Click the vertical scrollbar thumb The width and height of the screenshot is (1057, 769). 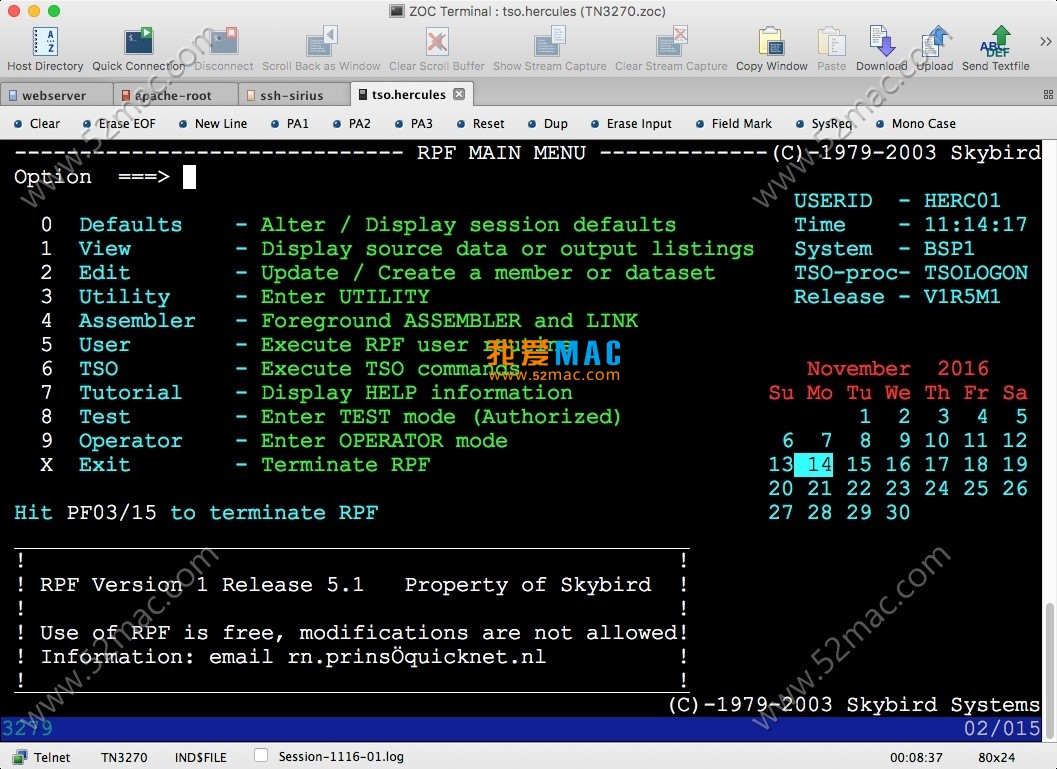click(1050, 670)
